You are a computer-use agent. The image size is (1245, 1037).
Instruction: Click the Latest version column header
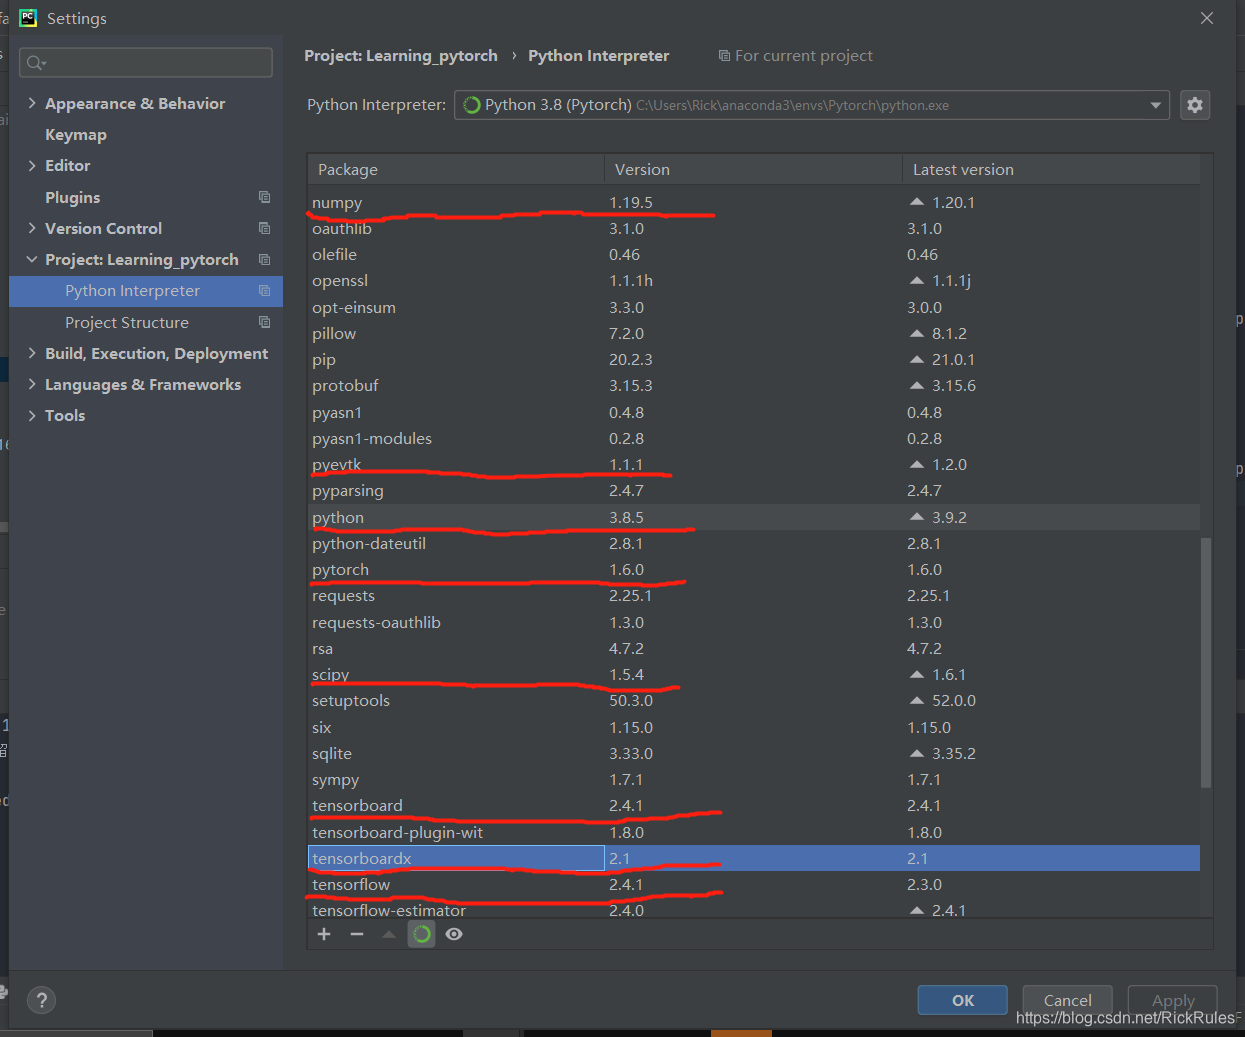[1051, 169]
